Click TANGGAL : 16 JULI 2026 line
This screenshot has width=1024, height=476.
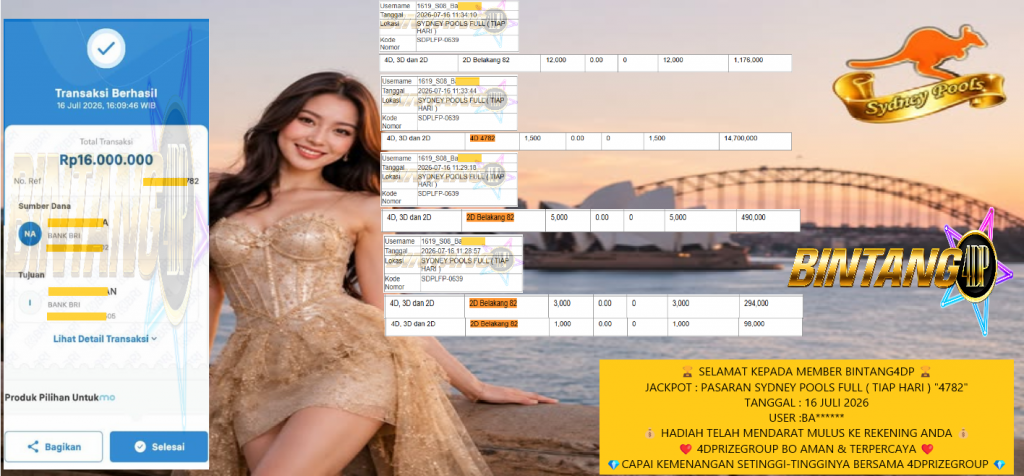point(807,403)
